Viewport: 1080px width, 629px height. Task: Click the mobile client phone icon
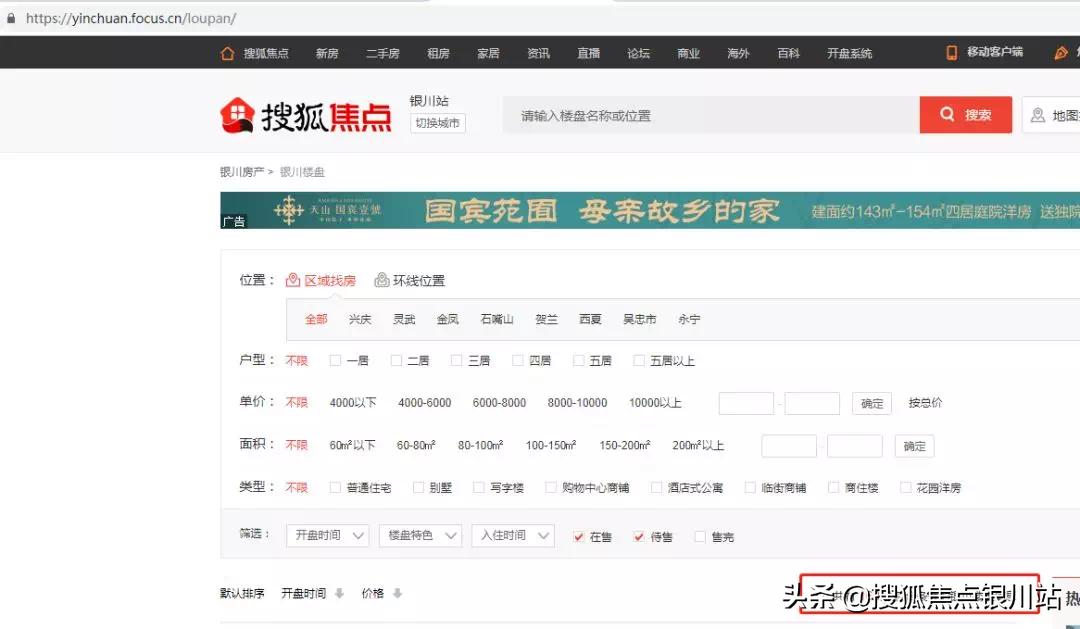(x=950, y=53)
